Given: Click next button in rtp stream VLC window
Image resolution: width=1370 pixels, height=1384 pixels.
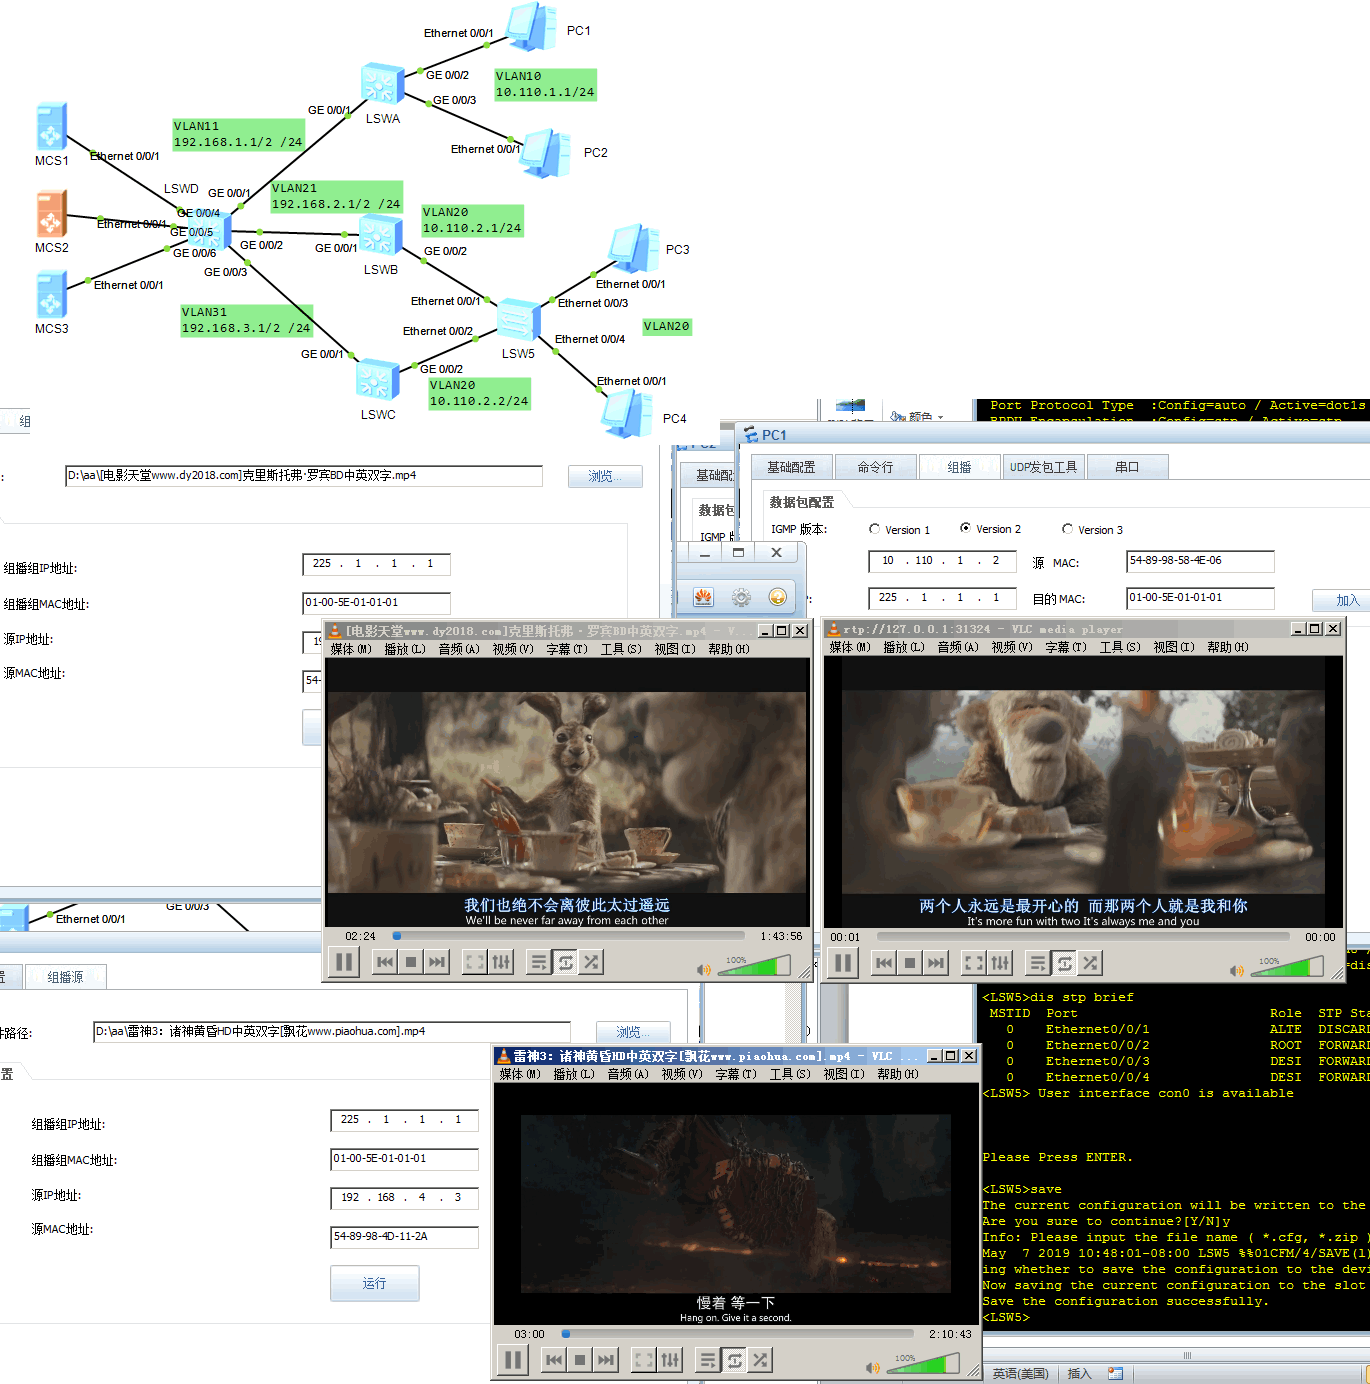Looking at the screenshot, I should tap(936, 963).
